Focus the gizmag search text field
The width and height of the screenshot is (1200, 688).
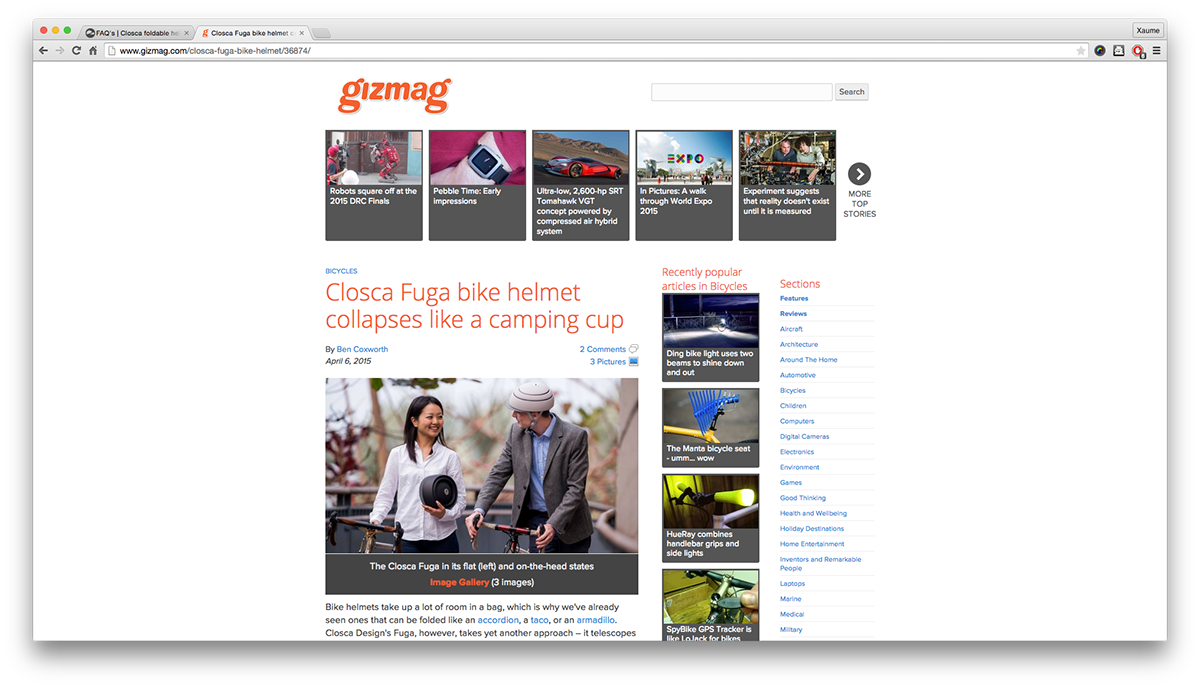pyautogui.click(x=742, y=92)
